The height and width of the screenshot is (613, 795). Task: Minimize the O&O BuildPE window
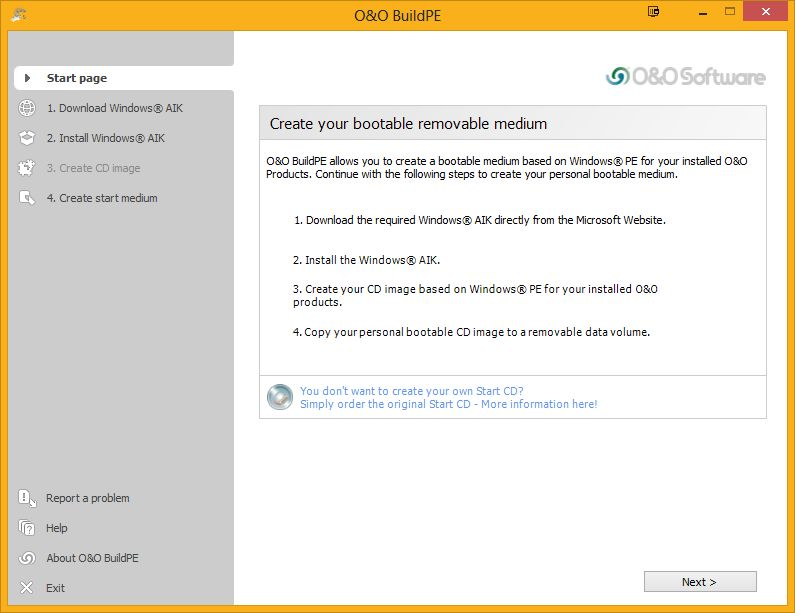click(703, 12)
